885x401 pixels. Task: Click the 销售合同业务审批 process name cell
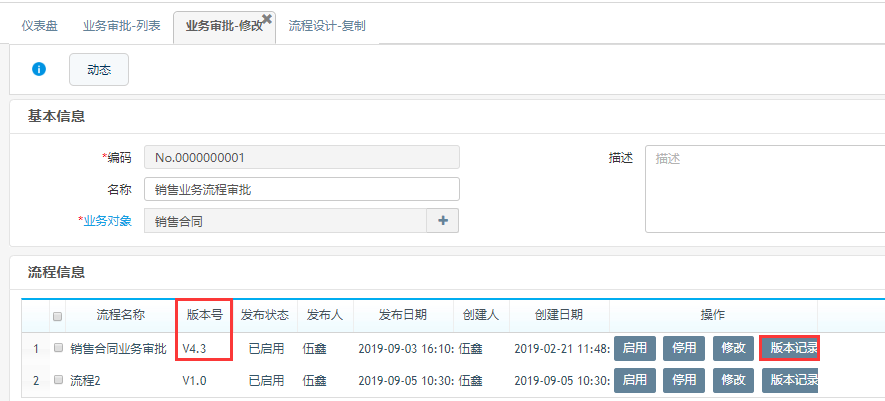[119, 349]
